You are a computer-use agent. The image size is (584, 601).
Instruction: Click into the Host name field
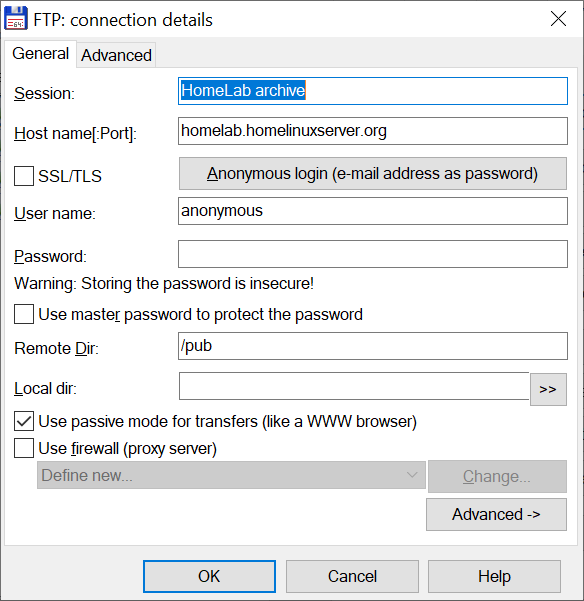tap(372, 131)
